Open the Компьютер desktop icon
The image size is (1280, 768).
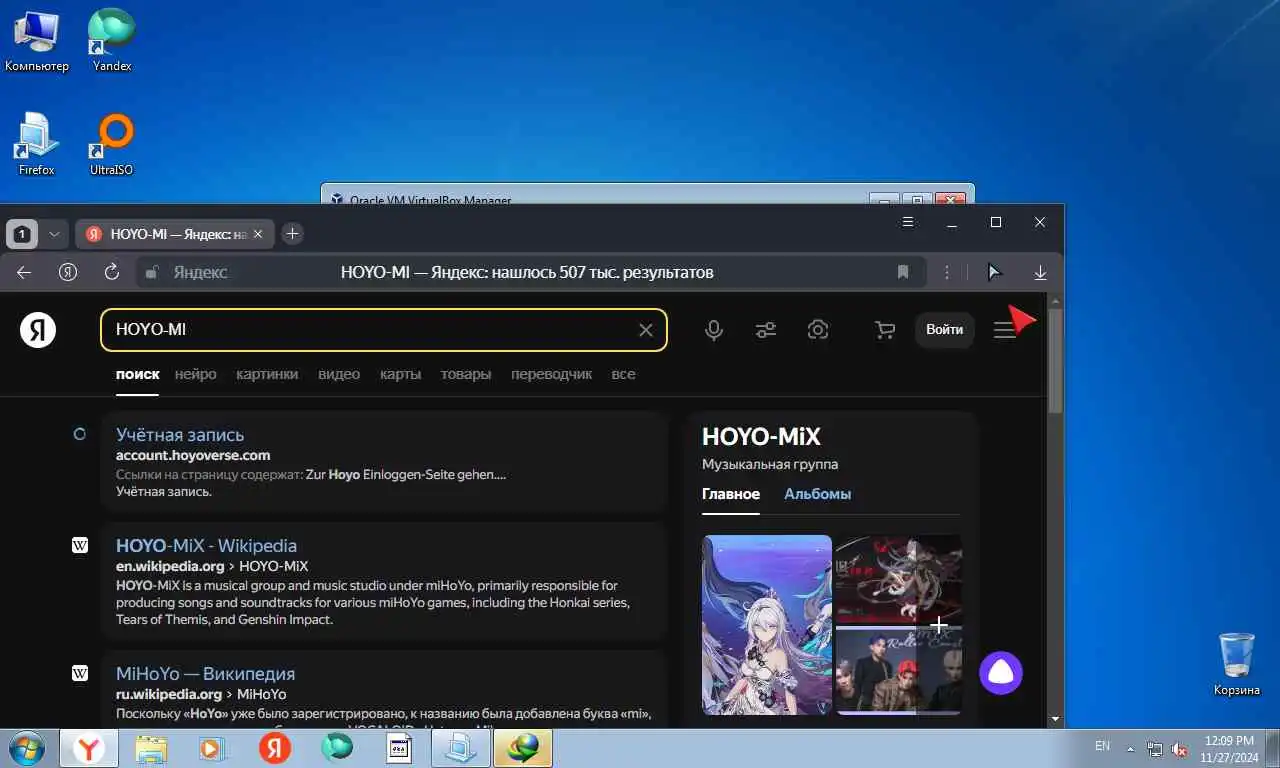tap(37, 42)
